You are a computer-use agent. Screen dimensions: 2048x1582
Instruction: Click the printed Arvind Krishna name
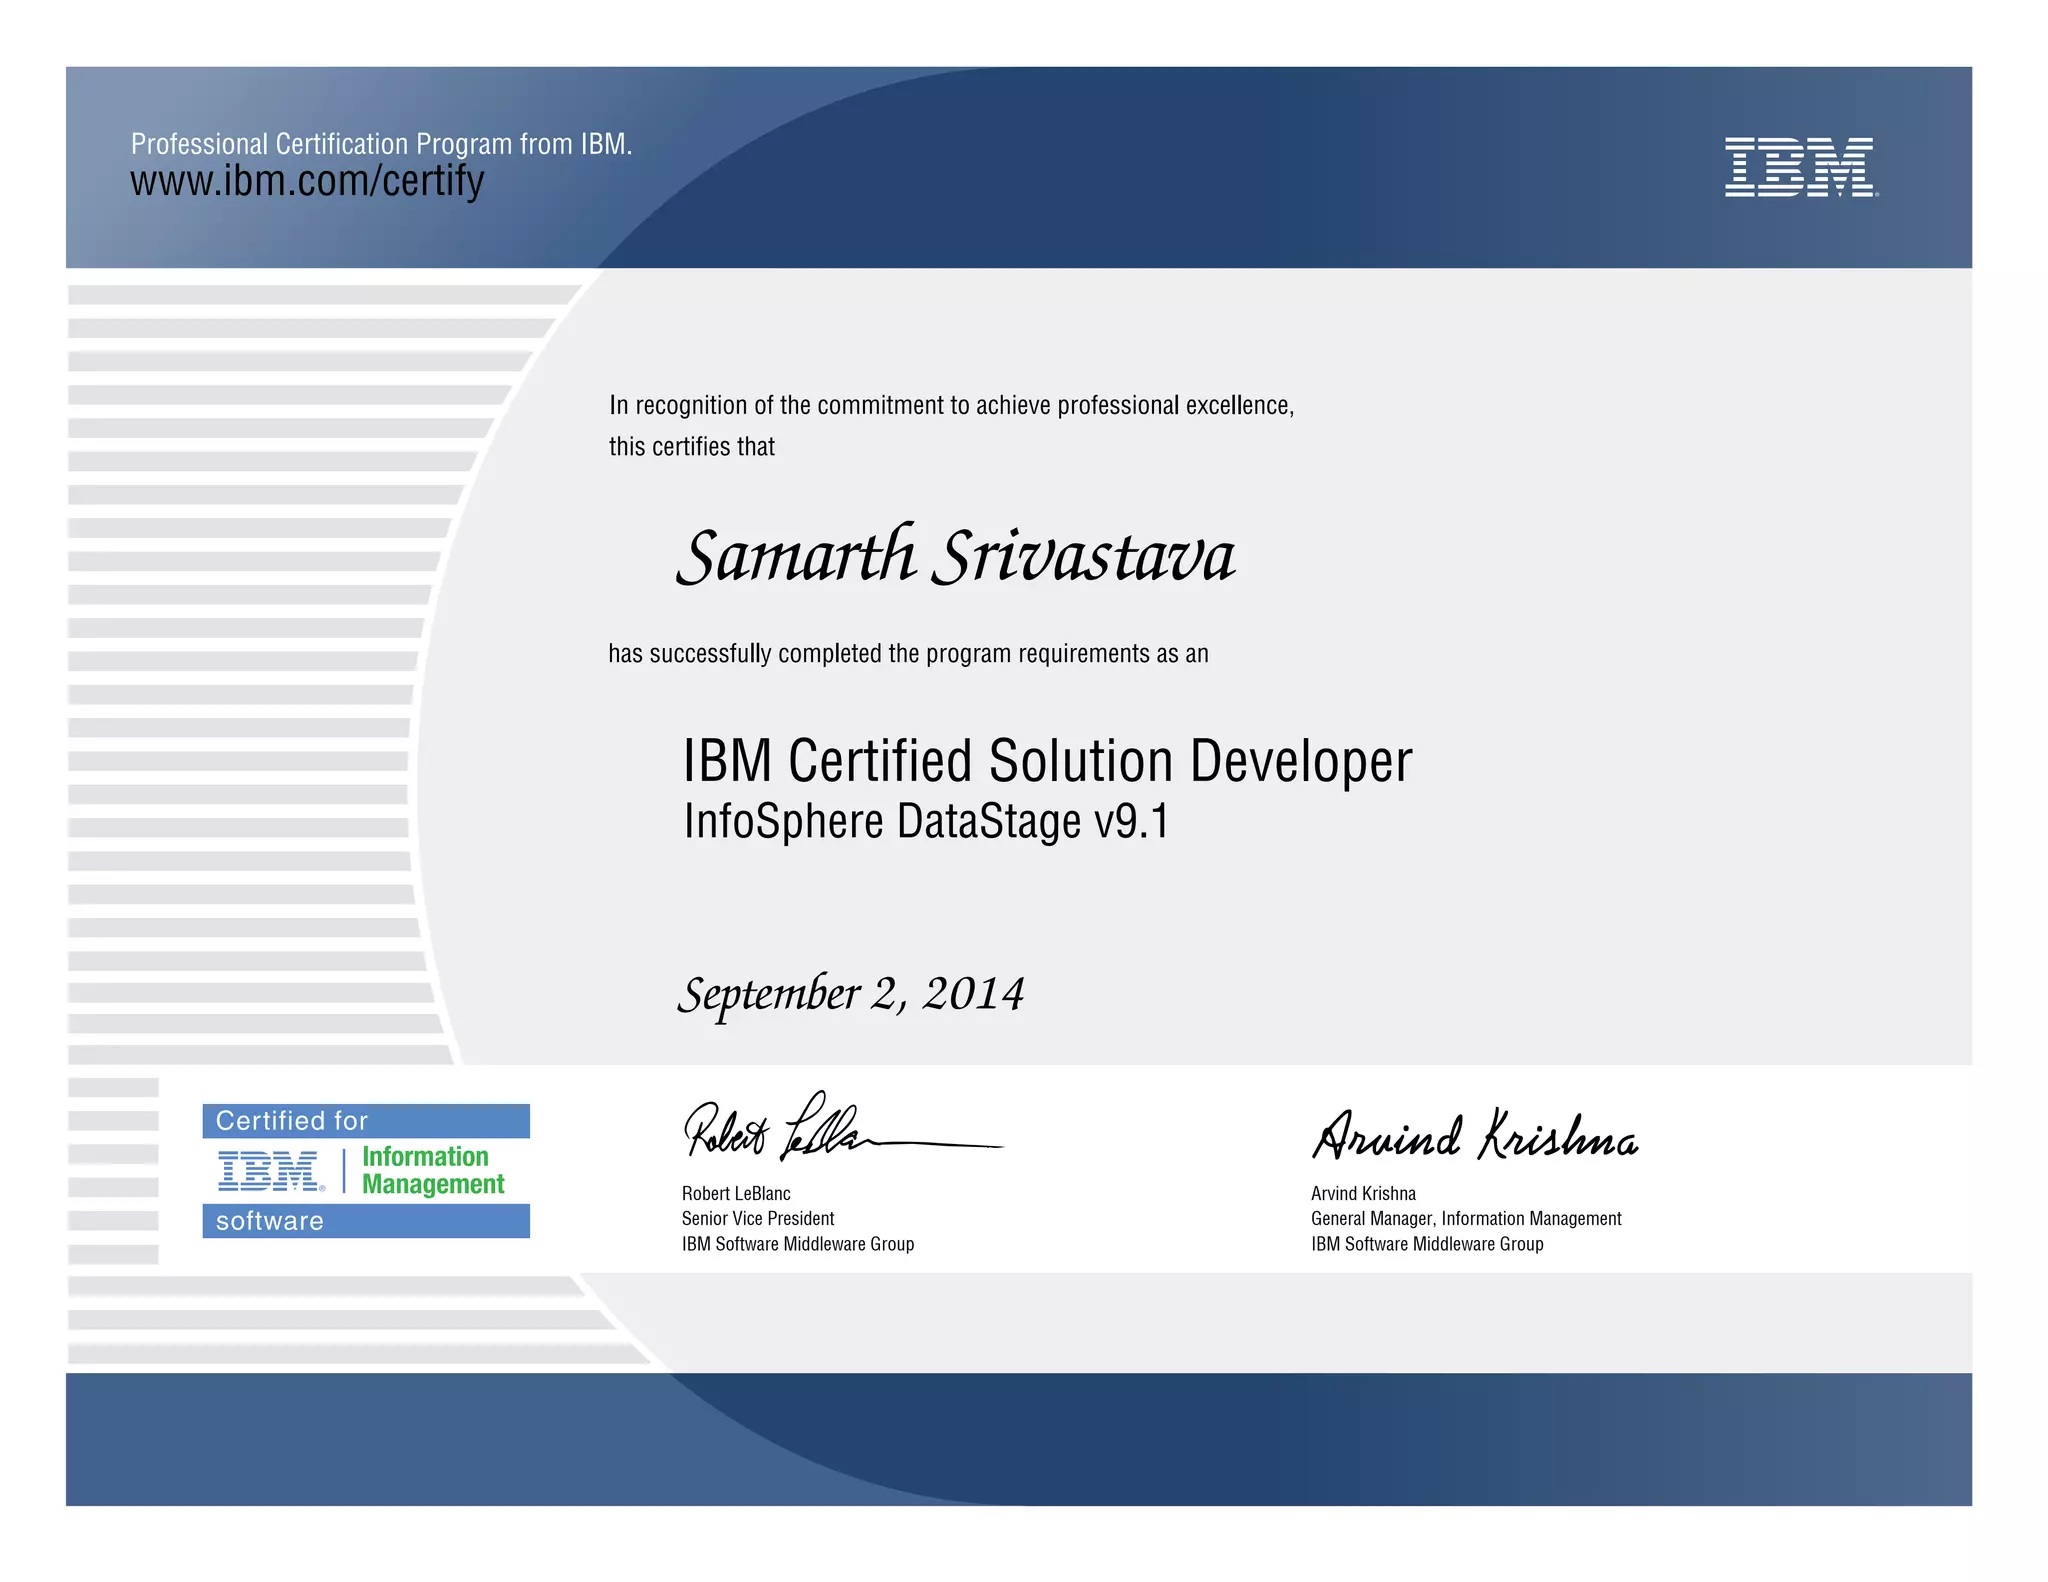coord(1363,1193)
